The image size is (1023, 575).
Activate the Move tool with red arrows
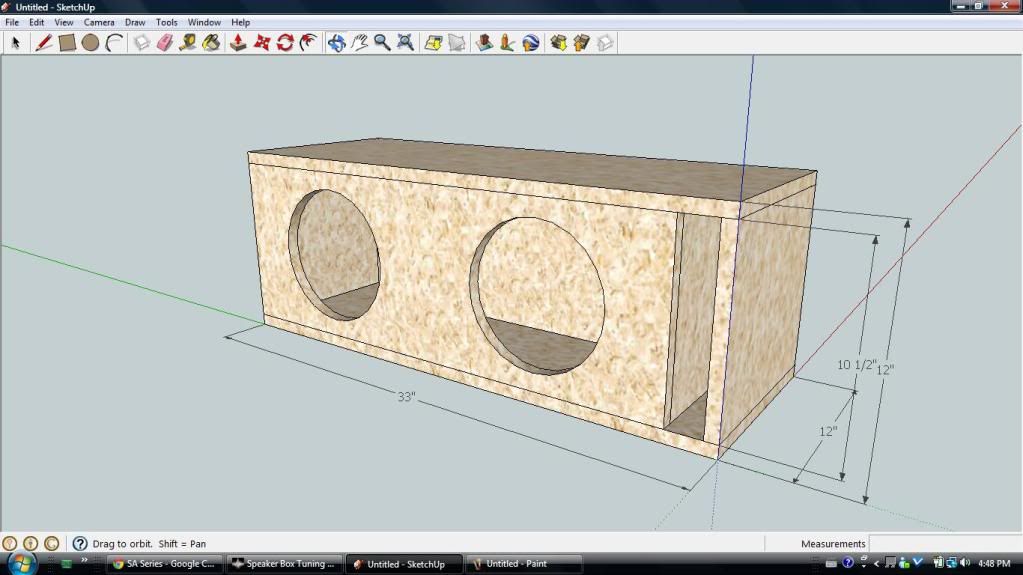[262, 43]
